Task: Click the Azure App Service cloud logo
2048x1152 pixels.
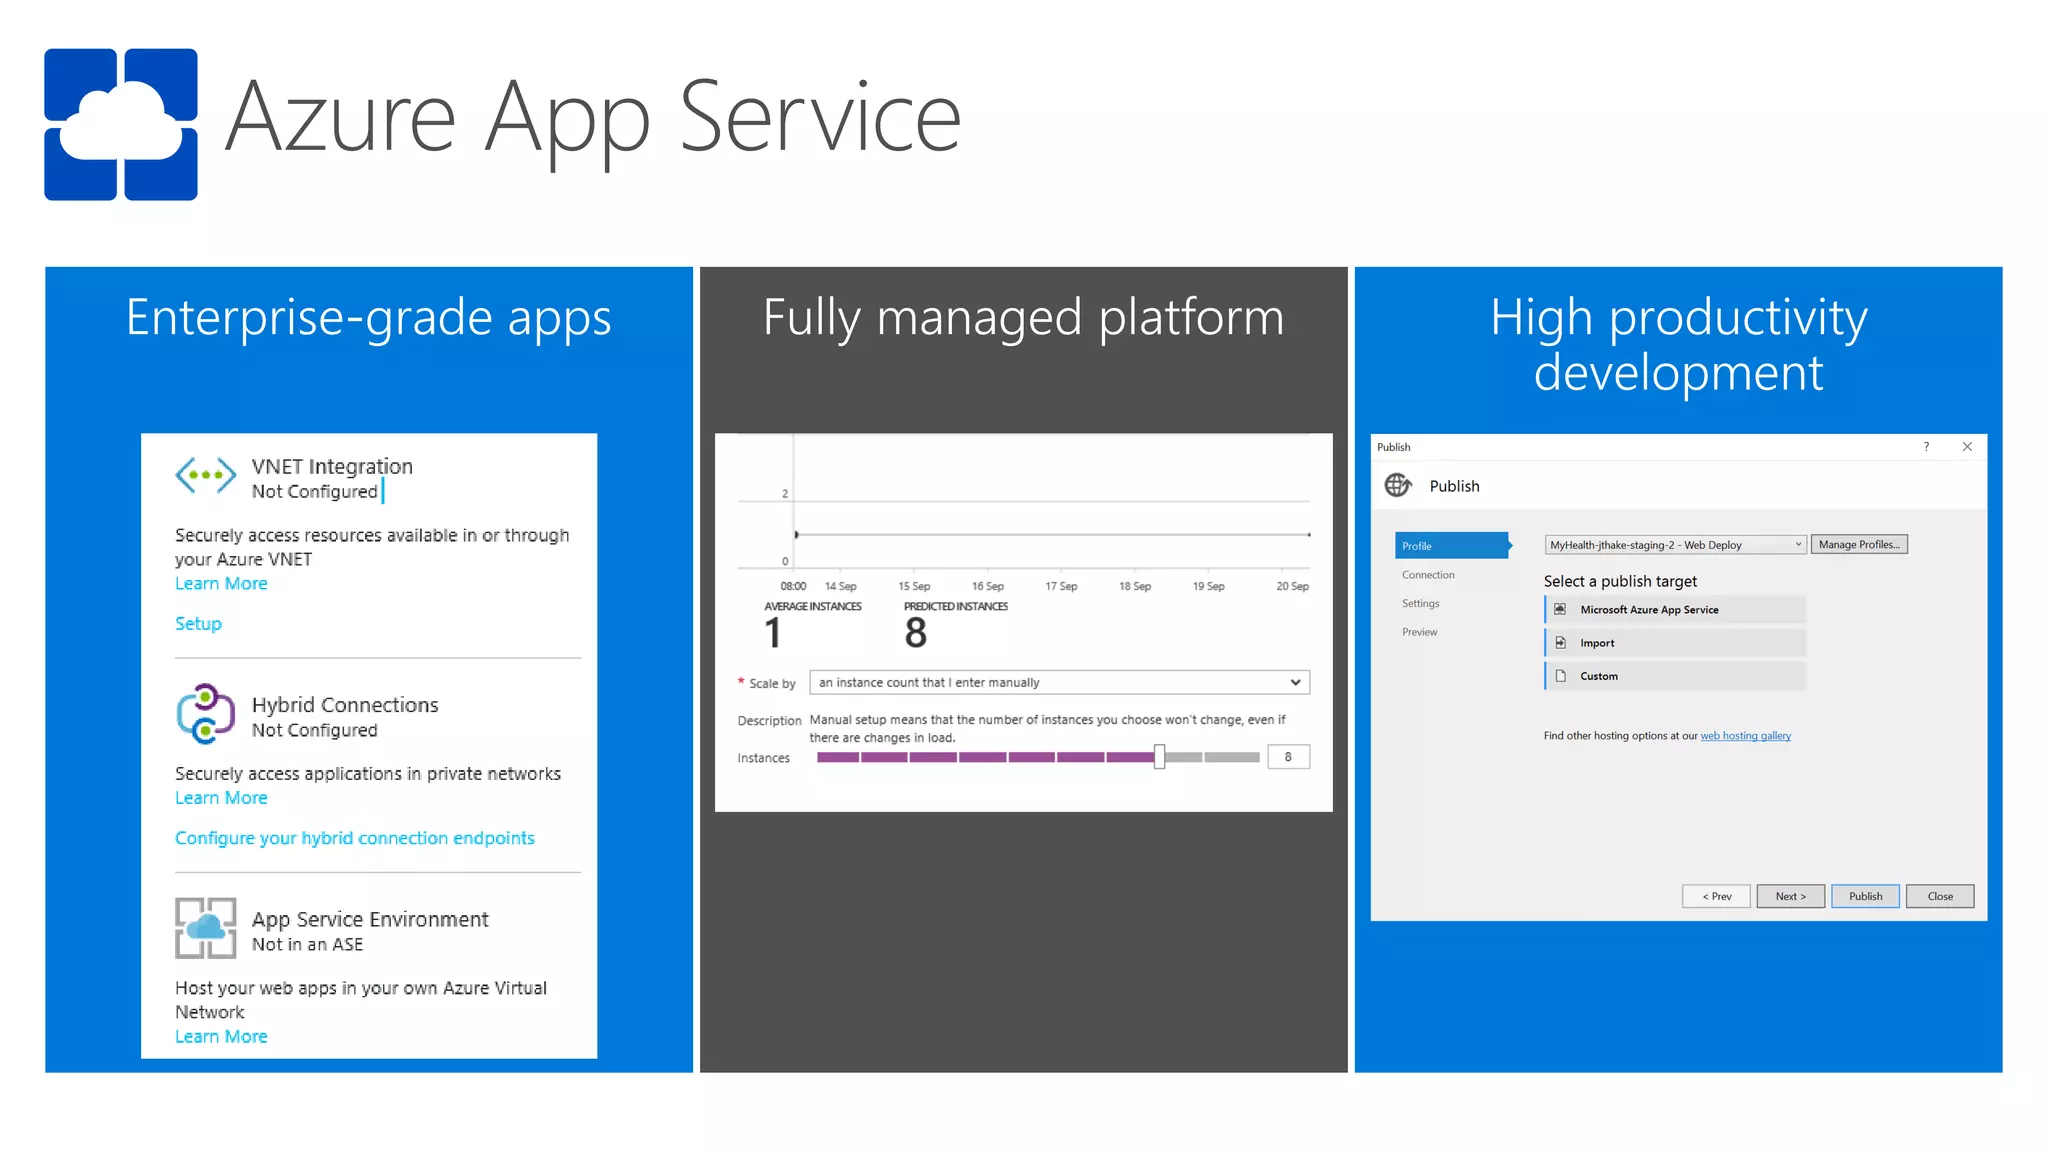Action: coord(121,125)
